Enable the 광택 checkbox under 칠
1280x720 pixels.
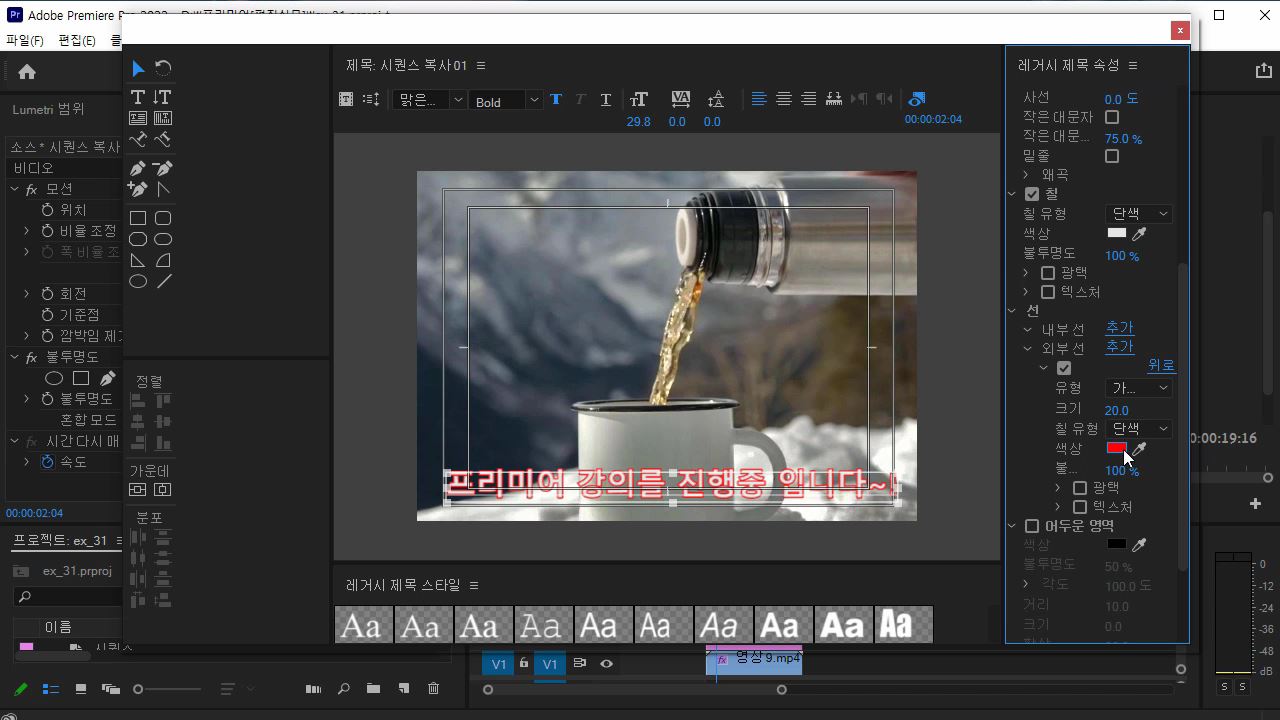pos(1048,272)
